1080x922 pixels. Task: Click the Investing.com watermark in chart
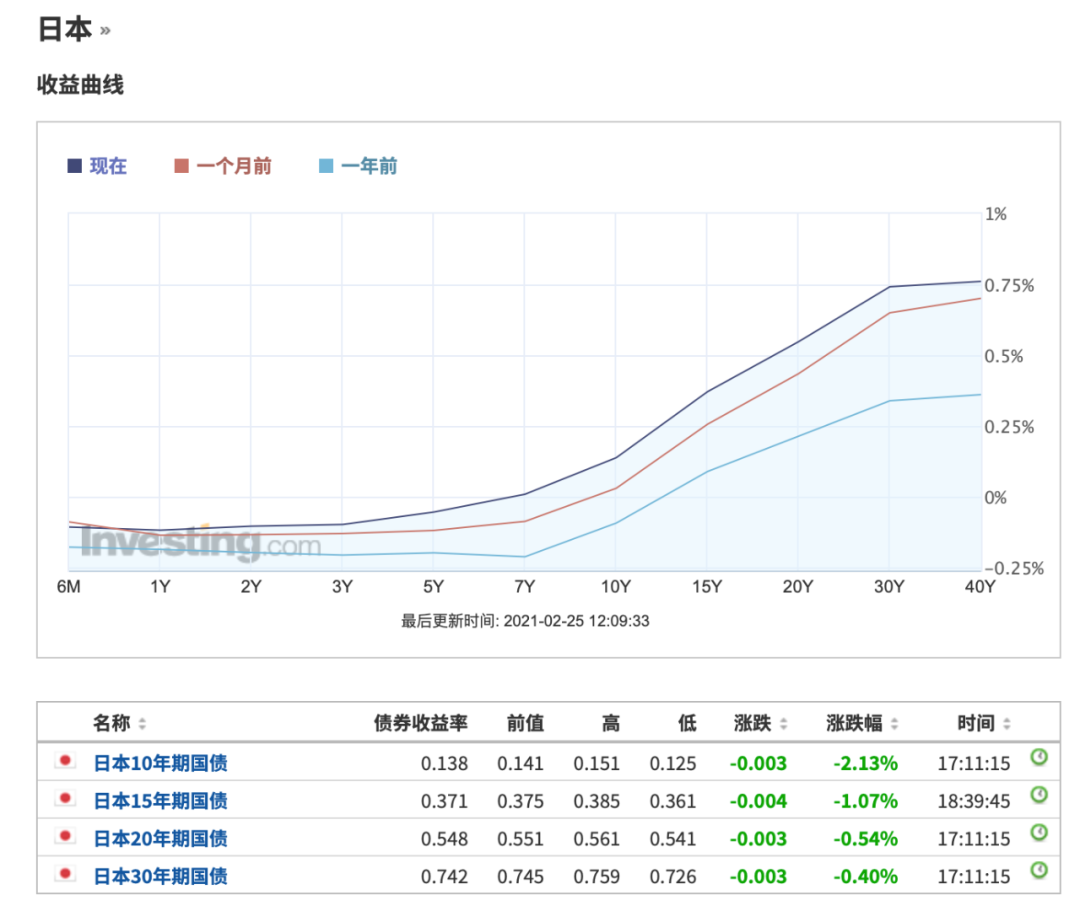pos(200,545)
